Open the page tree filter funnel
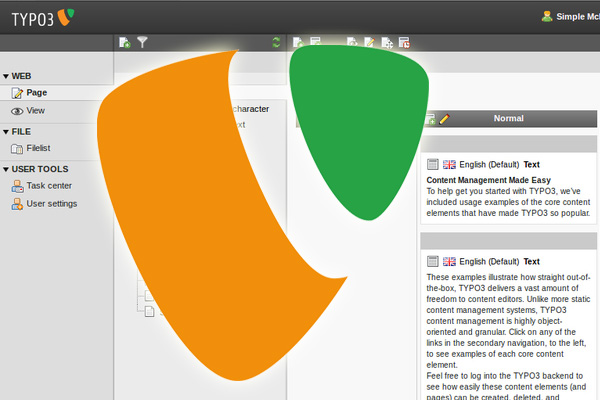The width and height of the screenshot is (600, 400). click(x=142, y=42)
